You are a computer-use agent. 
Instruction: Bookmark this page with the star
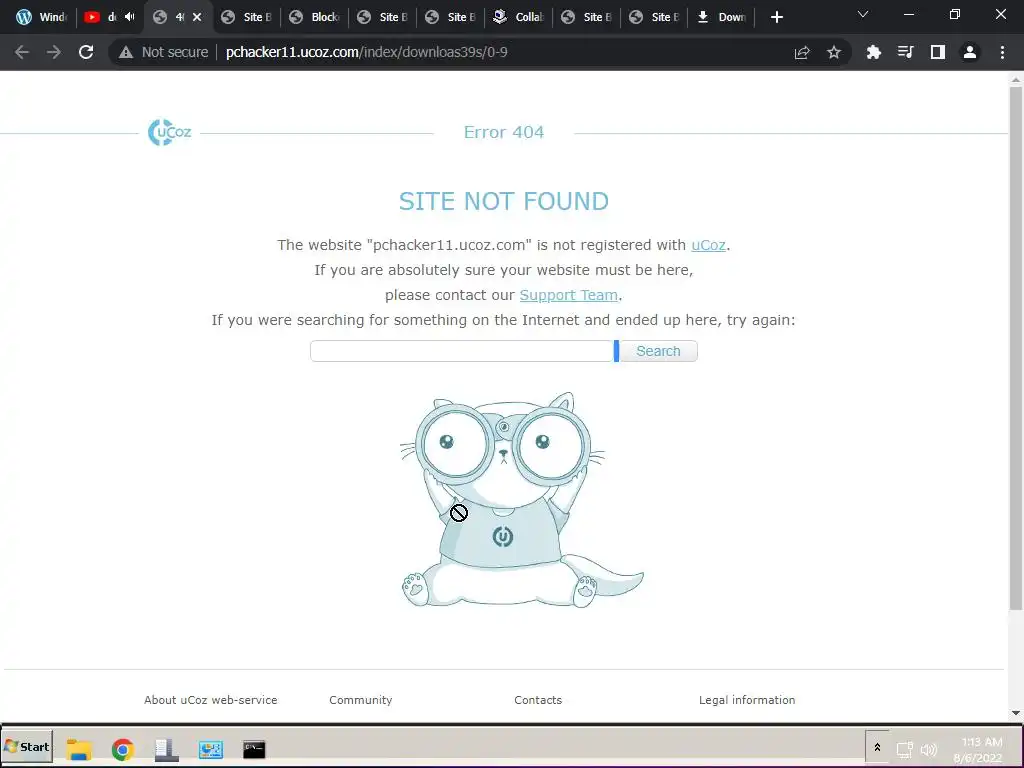(834, 52)
